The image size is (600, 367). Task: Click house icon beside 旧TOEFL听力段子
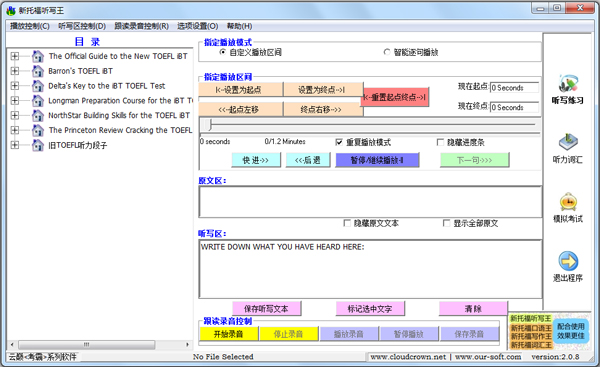click(x=38, y=145)
